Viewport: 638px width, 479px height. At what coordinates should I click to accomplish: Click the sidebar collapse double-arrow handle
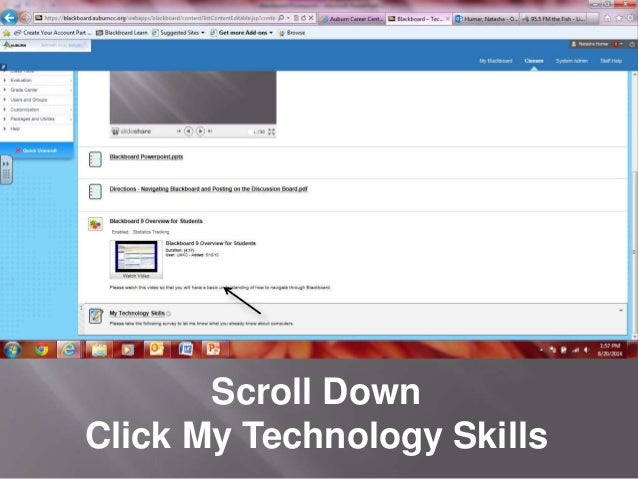click(6, 170)
